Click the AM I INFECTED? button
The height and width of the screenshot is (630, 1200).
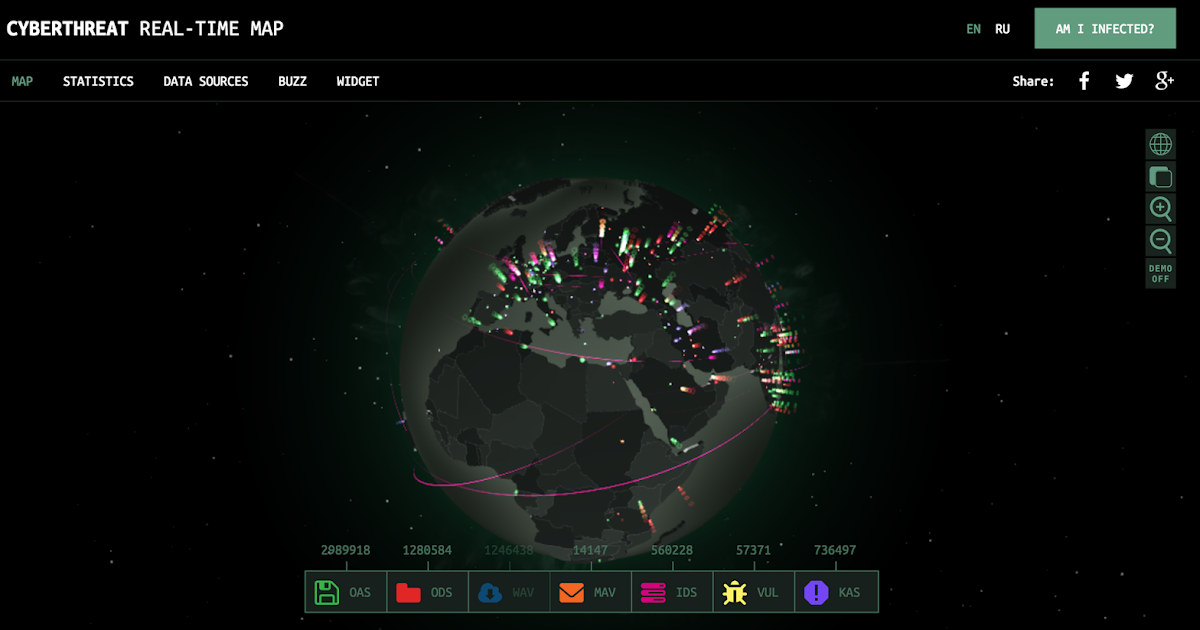(x=1105, y=28)
